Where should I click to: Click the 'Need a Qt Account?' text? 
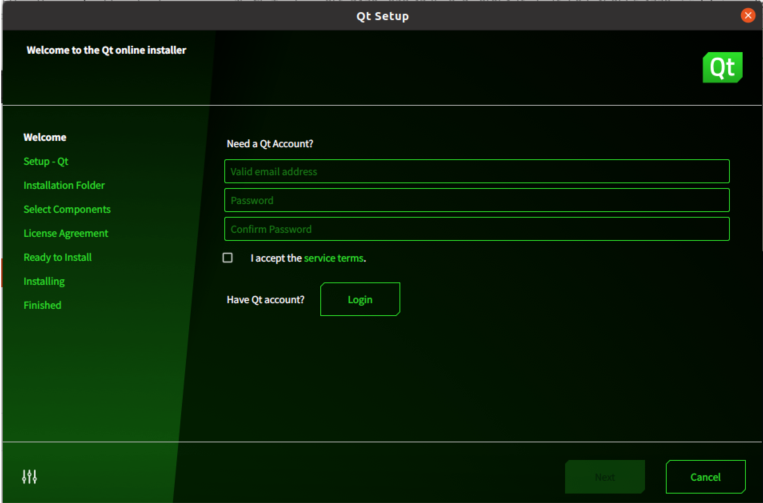pos(270,144)
